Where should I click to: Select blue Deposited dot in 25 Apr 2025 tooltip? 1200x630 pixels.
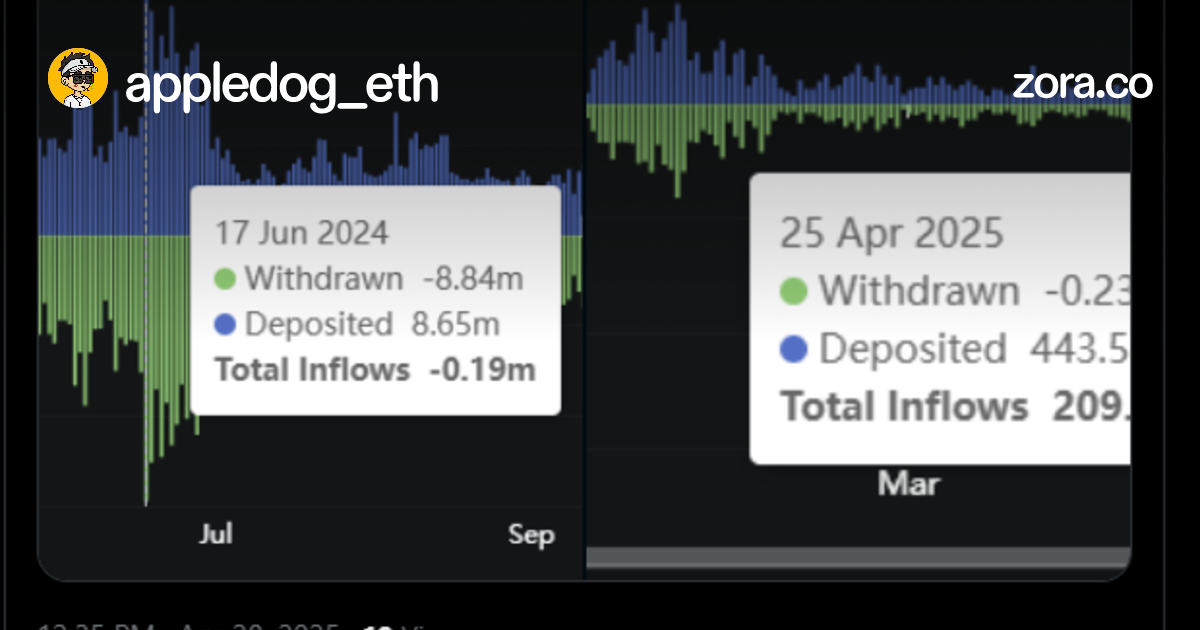point(793,349)
